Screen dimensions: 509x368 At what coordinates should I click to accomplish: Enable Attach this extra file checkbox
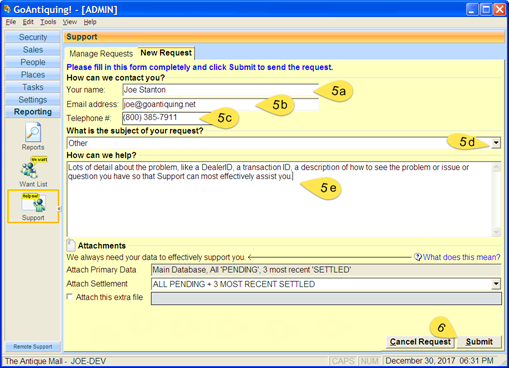tap(70, 297)
